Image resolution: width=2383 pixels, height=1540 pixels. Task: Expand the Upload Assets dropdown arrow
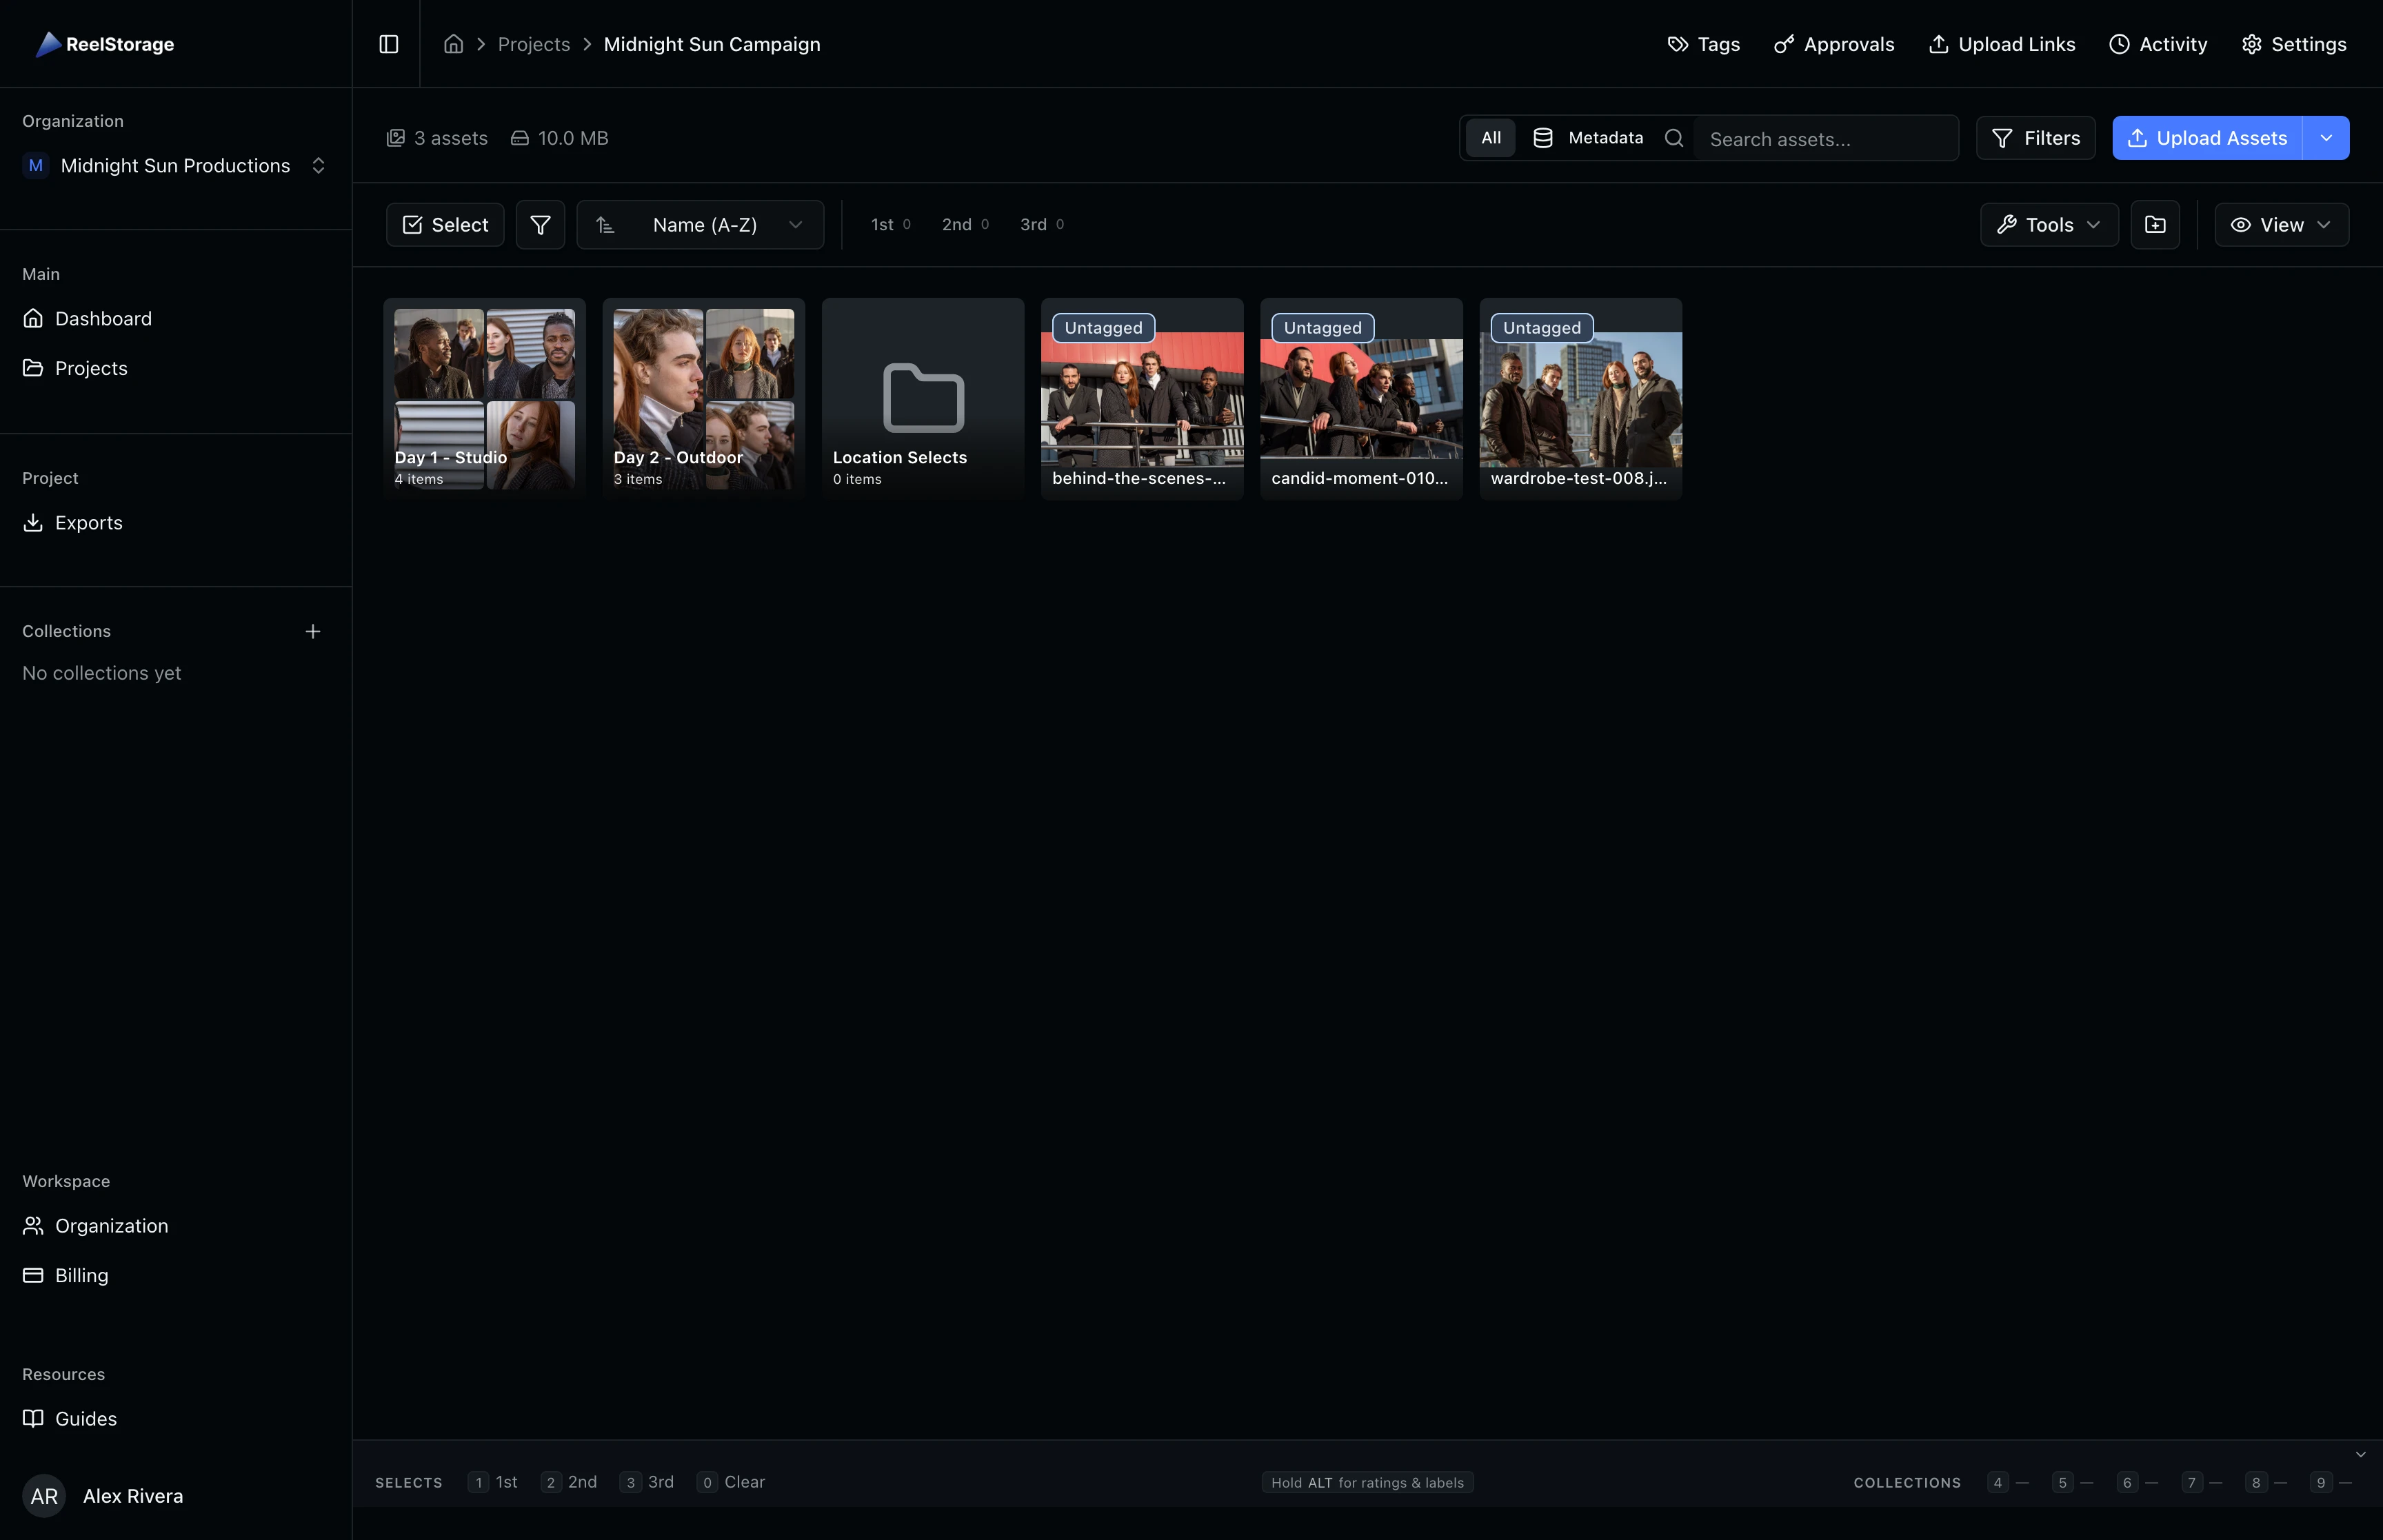(x=2327, y=137)
